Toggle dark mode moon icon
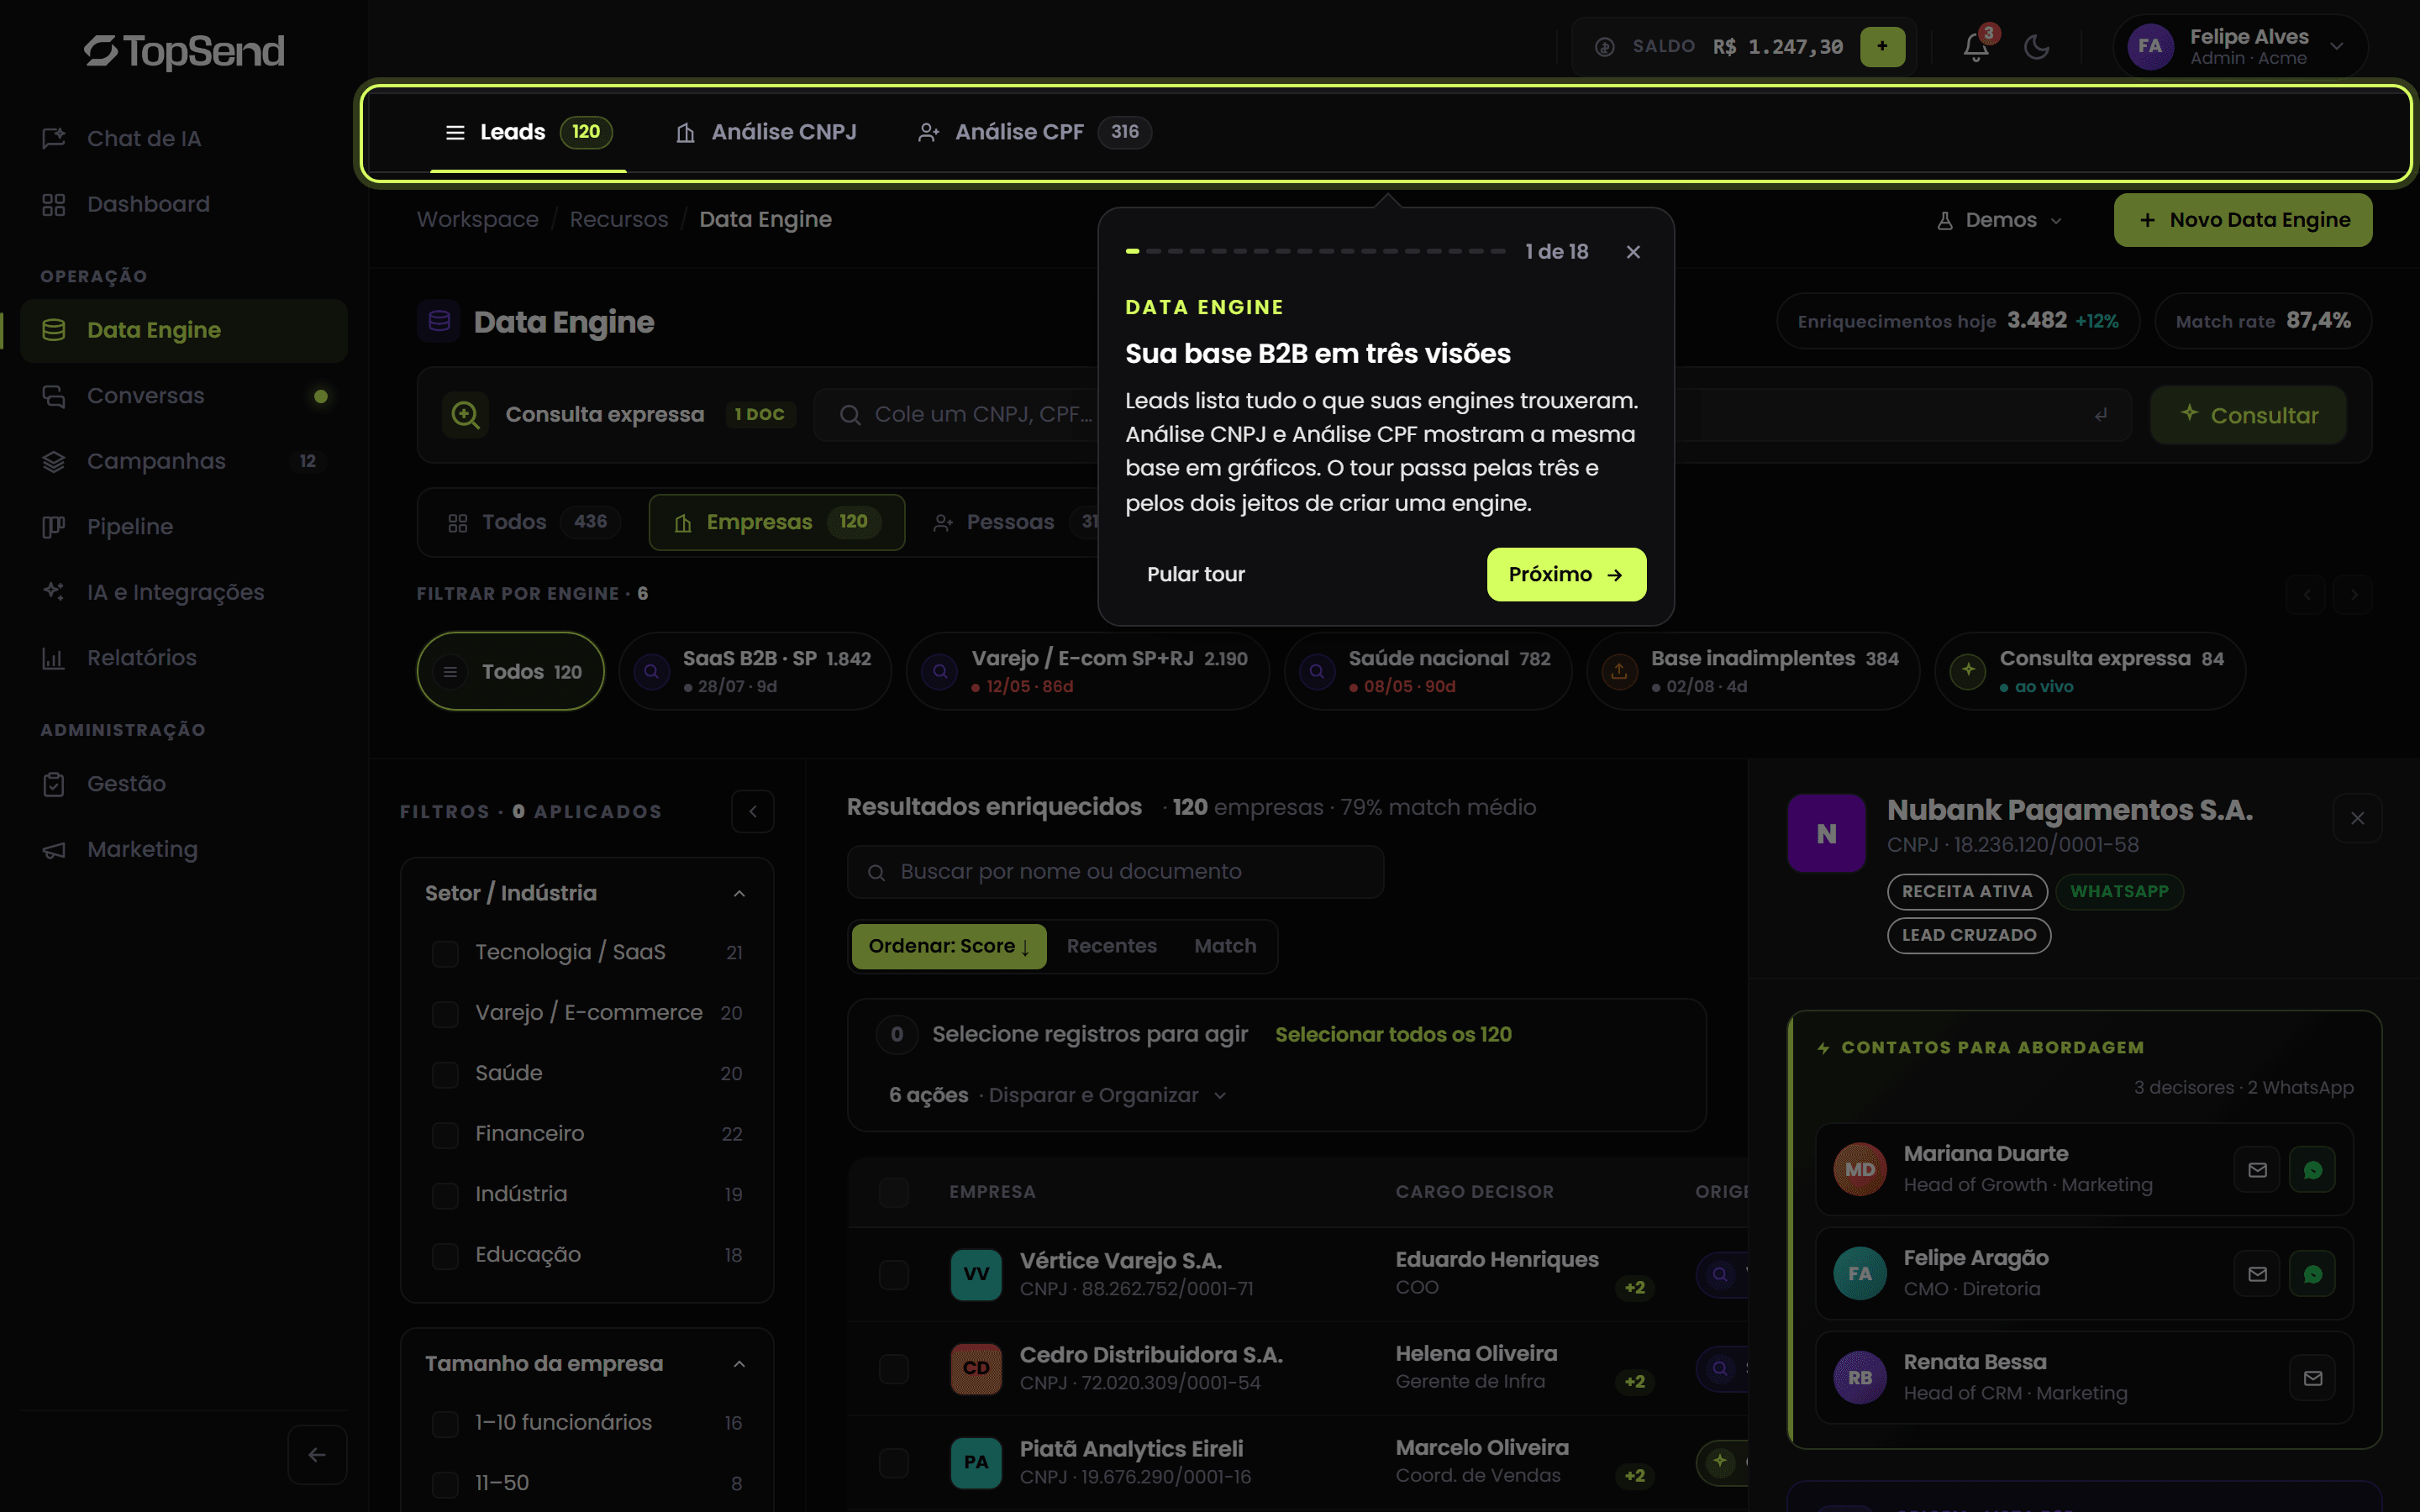 point(2036,47)
